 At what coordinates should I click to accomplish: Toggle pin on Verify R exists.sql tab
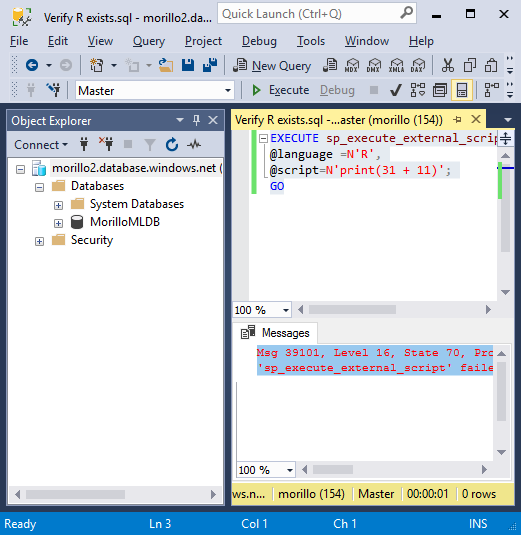pos(457,120)
